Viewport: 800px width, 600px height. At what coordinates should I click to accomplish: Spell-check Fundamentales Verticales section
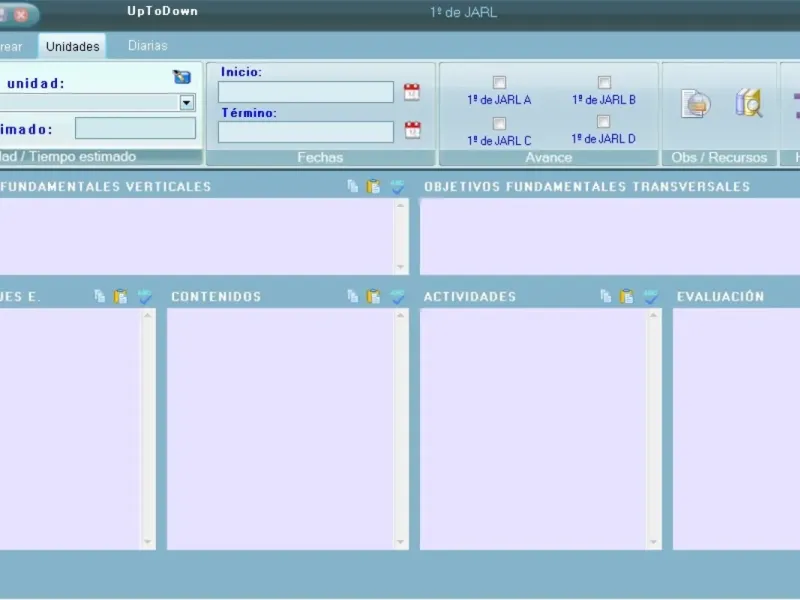click(x=397, y=187)
